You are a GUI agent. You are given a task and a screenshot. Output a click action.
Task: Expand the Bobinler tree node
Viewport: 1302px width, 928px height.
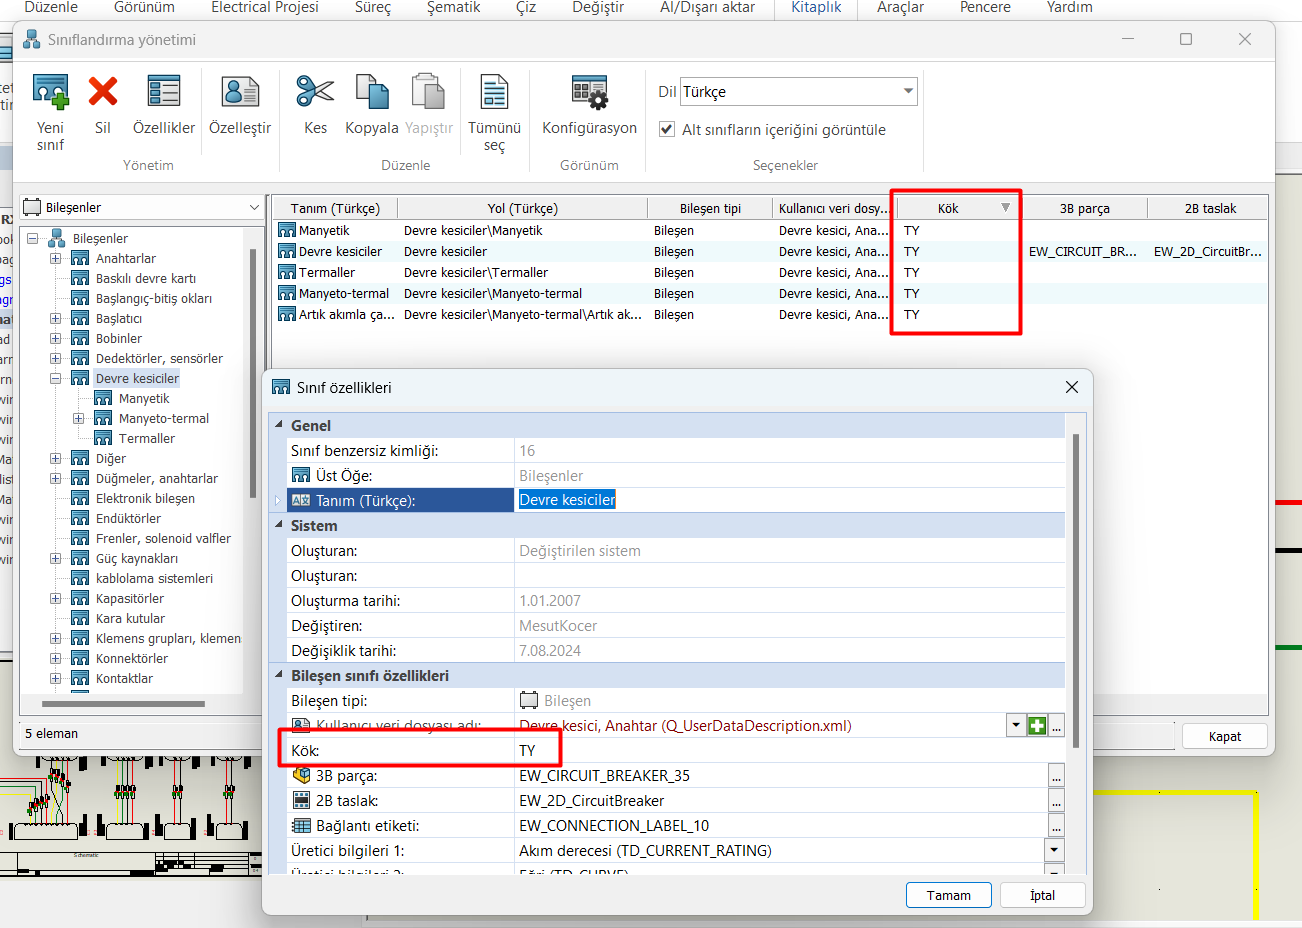[x=56, y=338]
